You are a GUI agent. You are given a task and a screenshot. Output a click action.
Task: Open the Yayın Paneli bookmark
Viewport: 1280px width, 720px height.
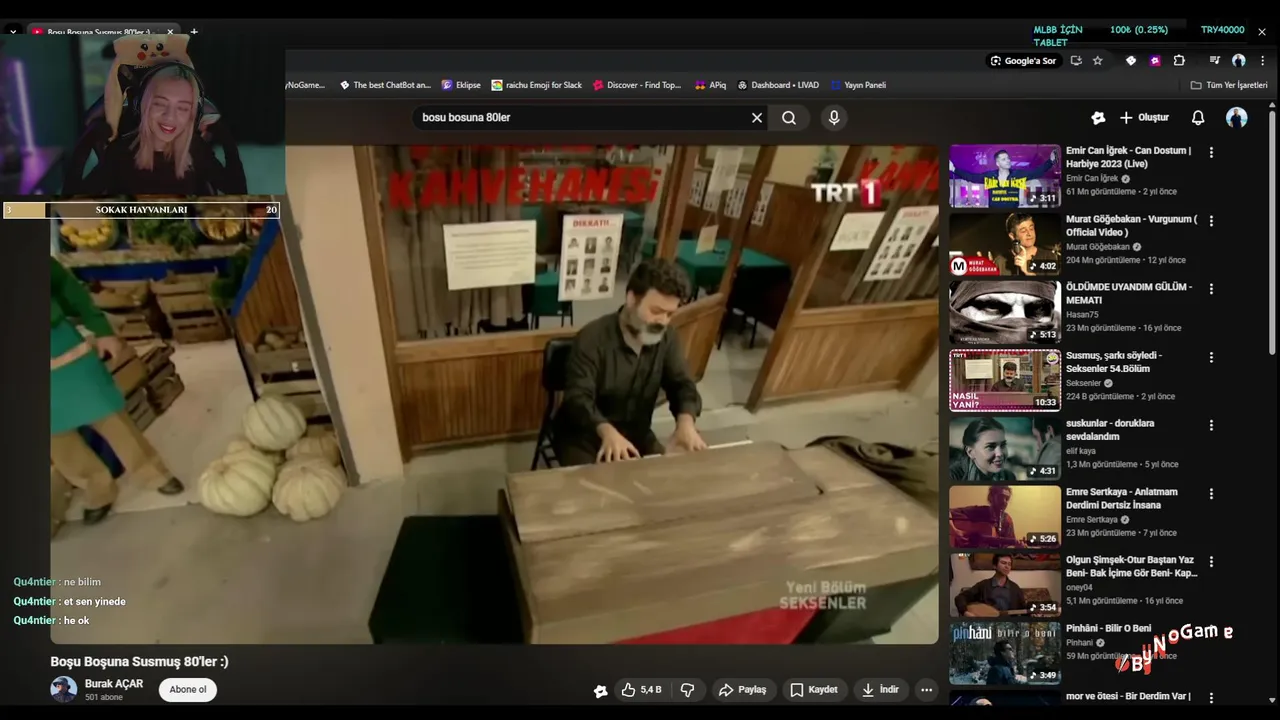[858, 85]
